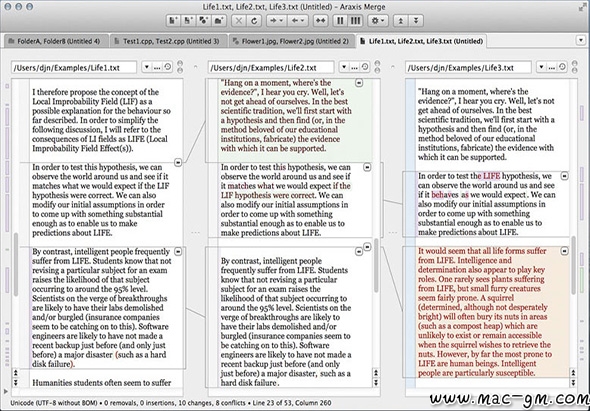Switch to Flower1.jpg, Flower2.jpg tab

click(x=292, y=41)
